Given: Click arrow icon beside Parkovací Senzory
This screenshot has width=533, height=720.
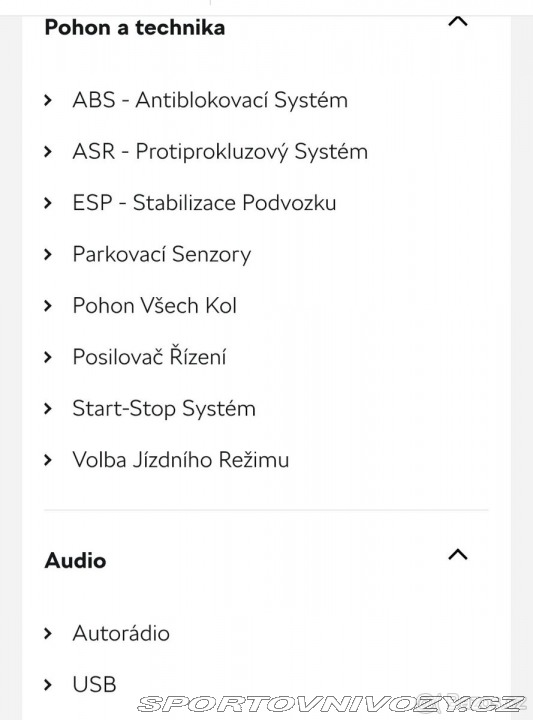Looking at the screenshot, I should point(48,254).
